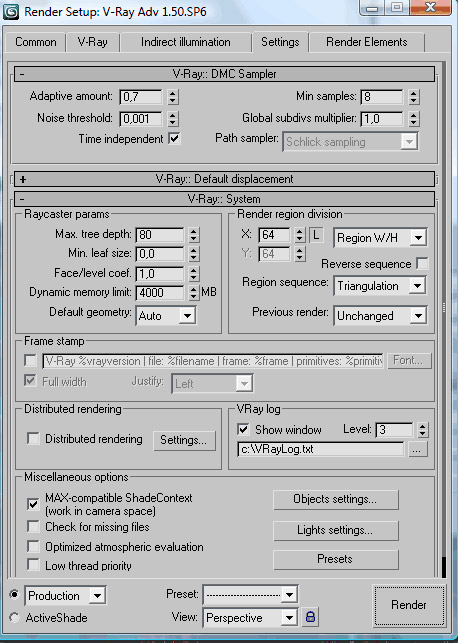Click the Min samples value field
The height and width of the screenshot is (643, 458).
382,97
